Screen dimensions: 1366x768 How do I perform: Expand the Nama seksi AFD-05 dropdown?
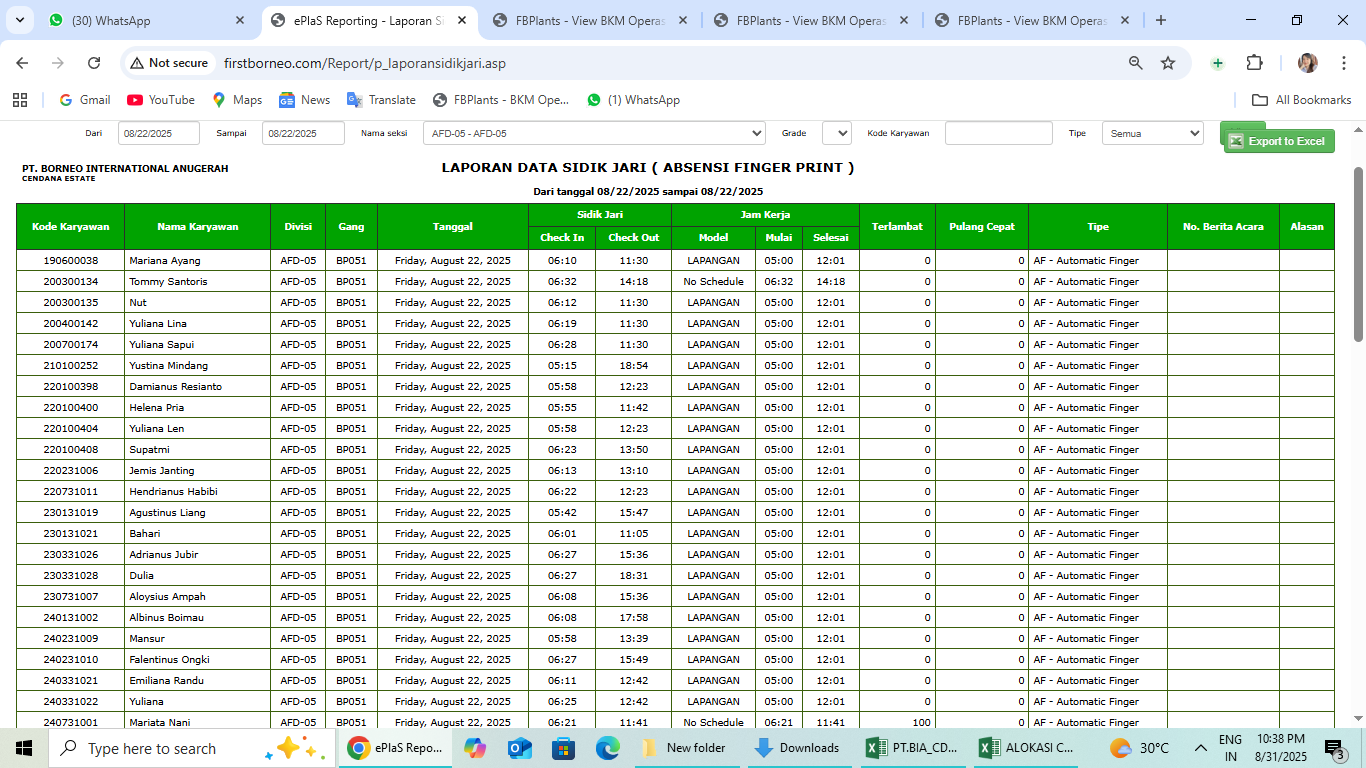click(x=594, y=133)
